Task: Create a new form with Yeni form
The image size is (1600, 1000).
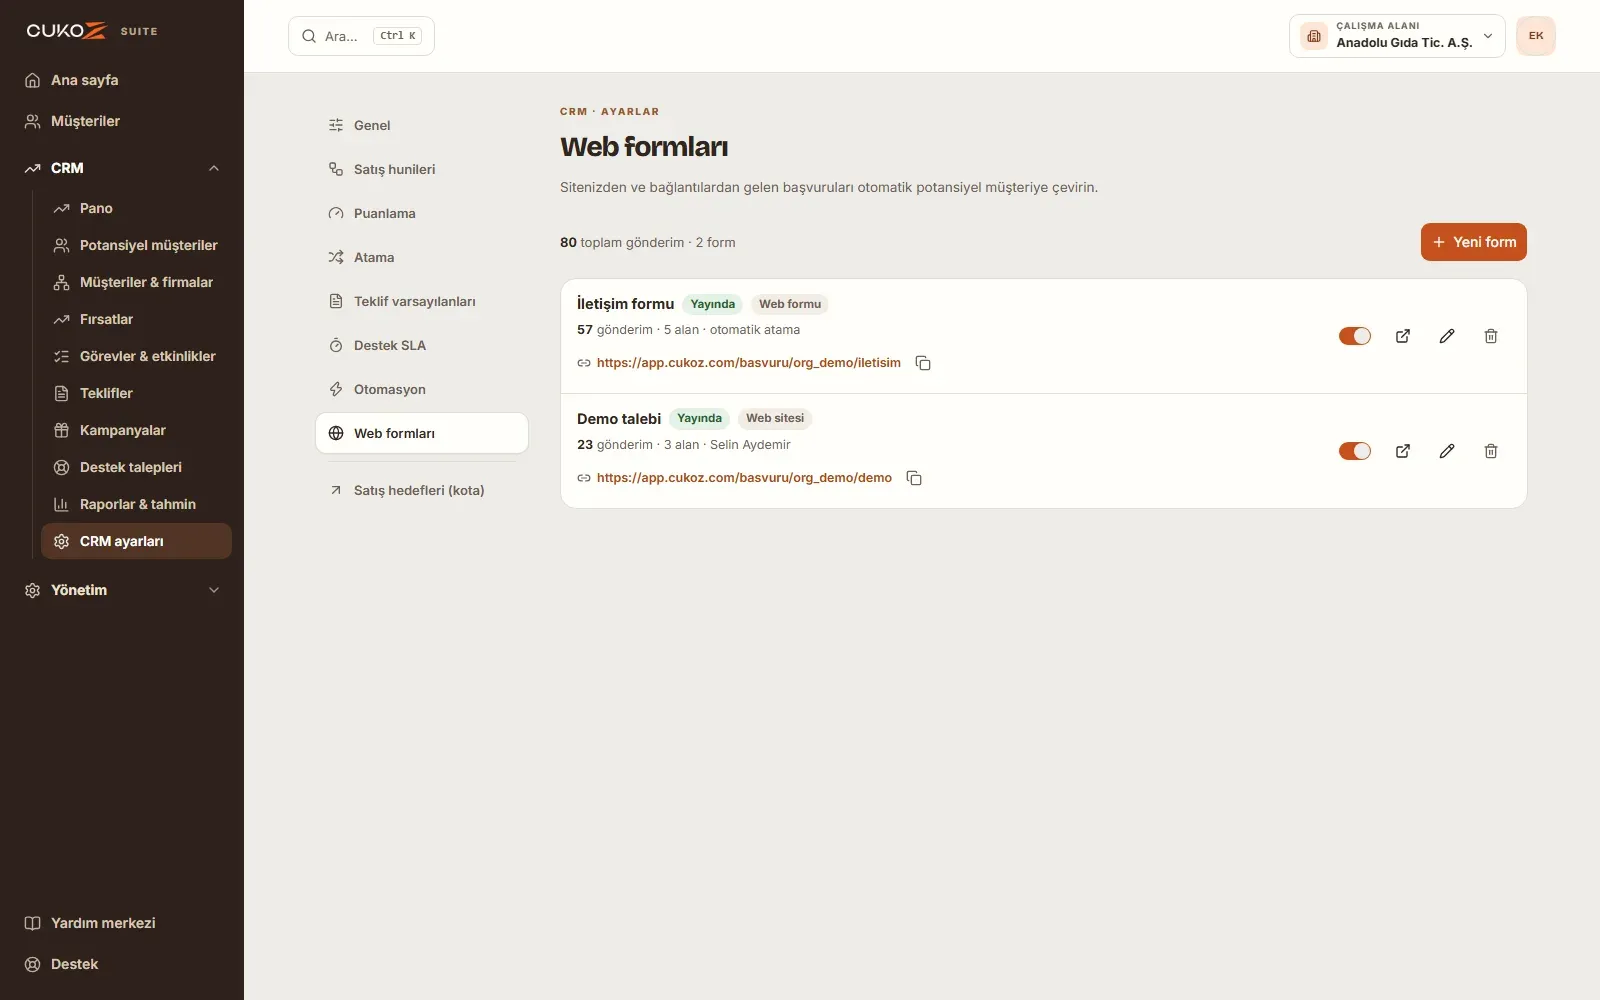Action: pyautogui.click(x=1474, y=242)
